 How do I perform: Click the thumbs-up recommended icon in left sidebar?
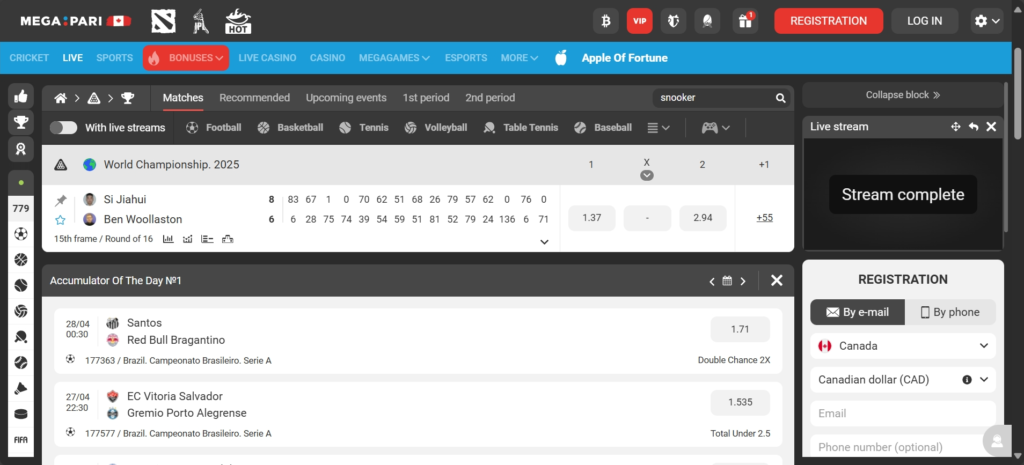pyautogui.click(x=21, y=96)
